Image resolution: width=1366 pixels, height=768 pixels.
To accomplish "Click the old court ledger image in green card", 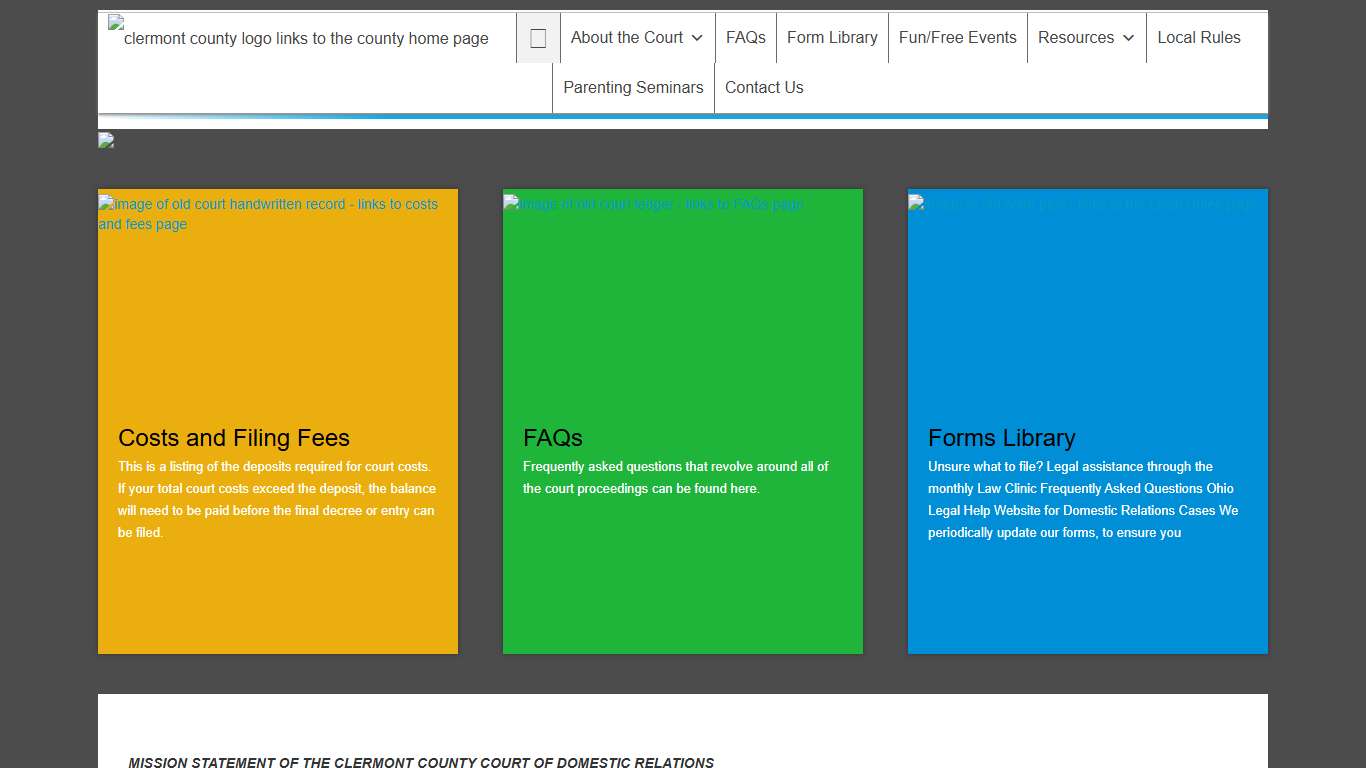I will pos(653,204).
